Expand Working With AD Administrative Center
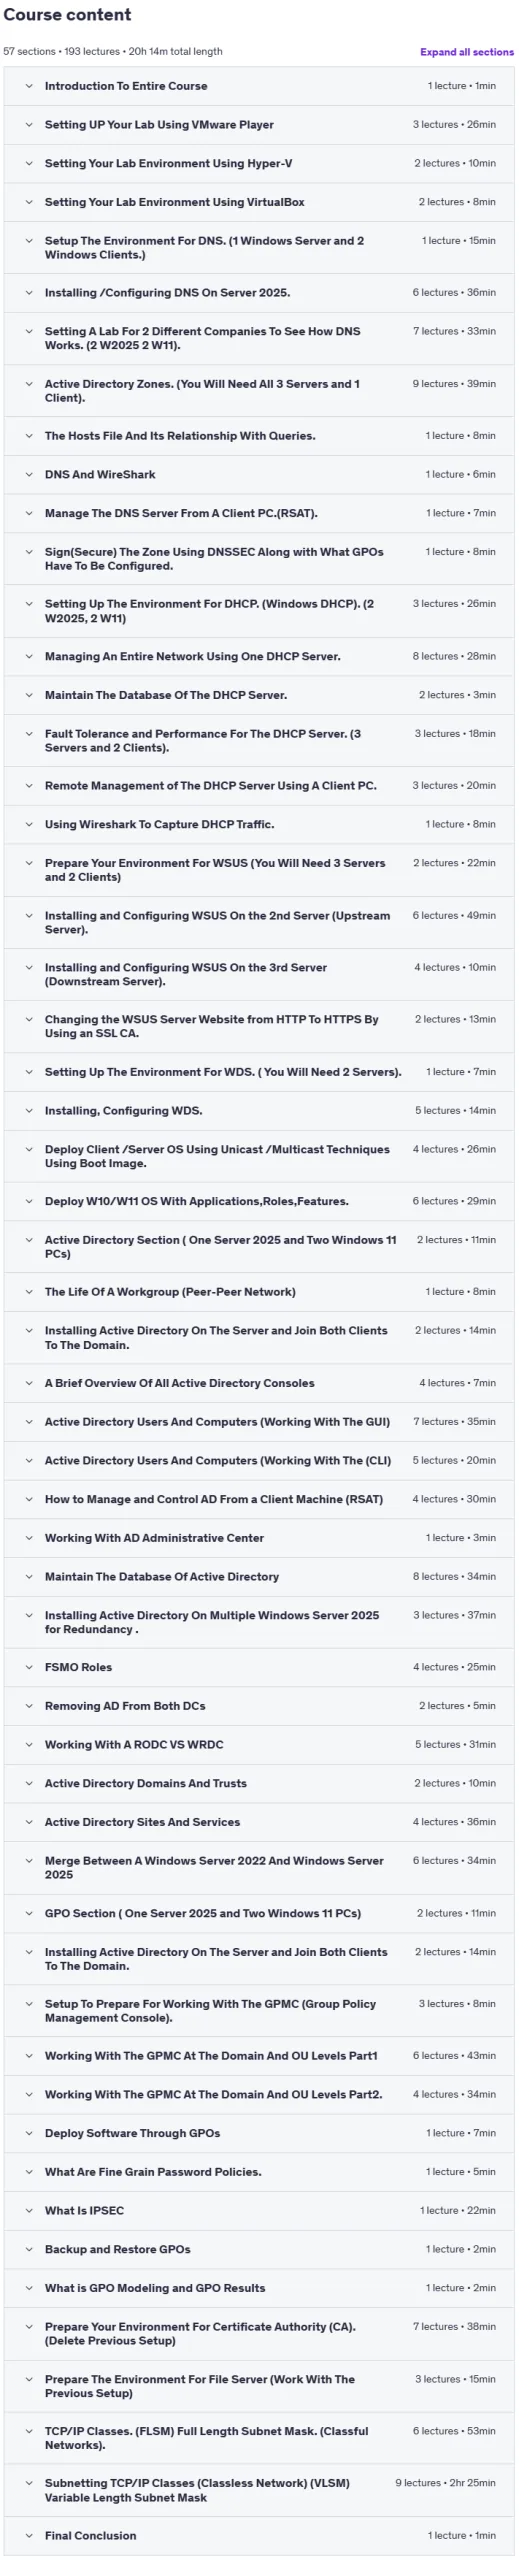This screenshot has height=2560, width=519. pos(259,1538)
